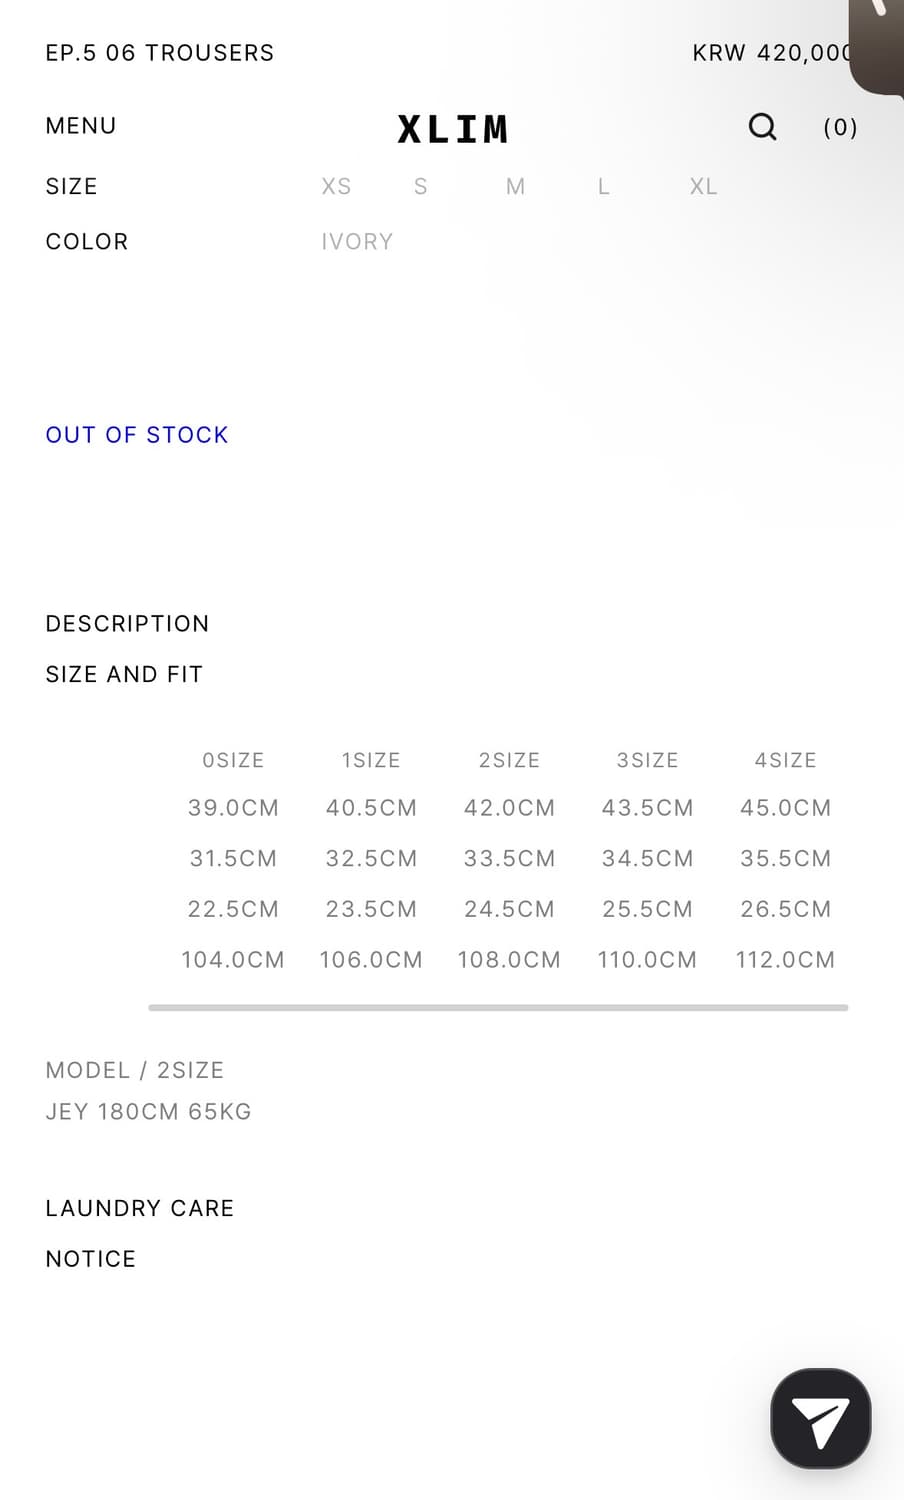Choose size M option
The width and height of the screenshot is (904, 1500).
coord(515,187)
